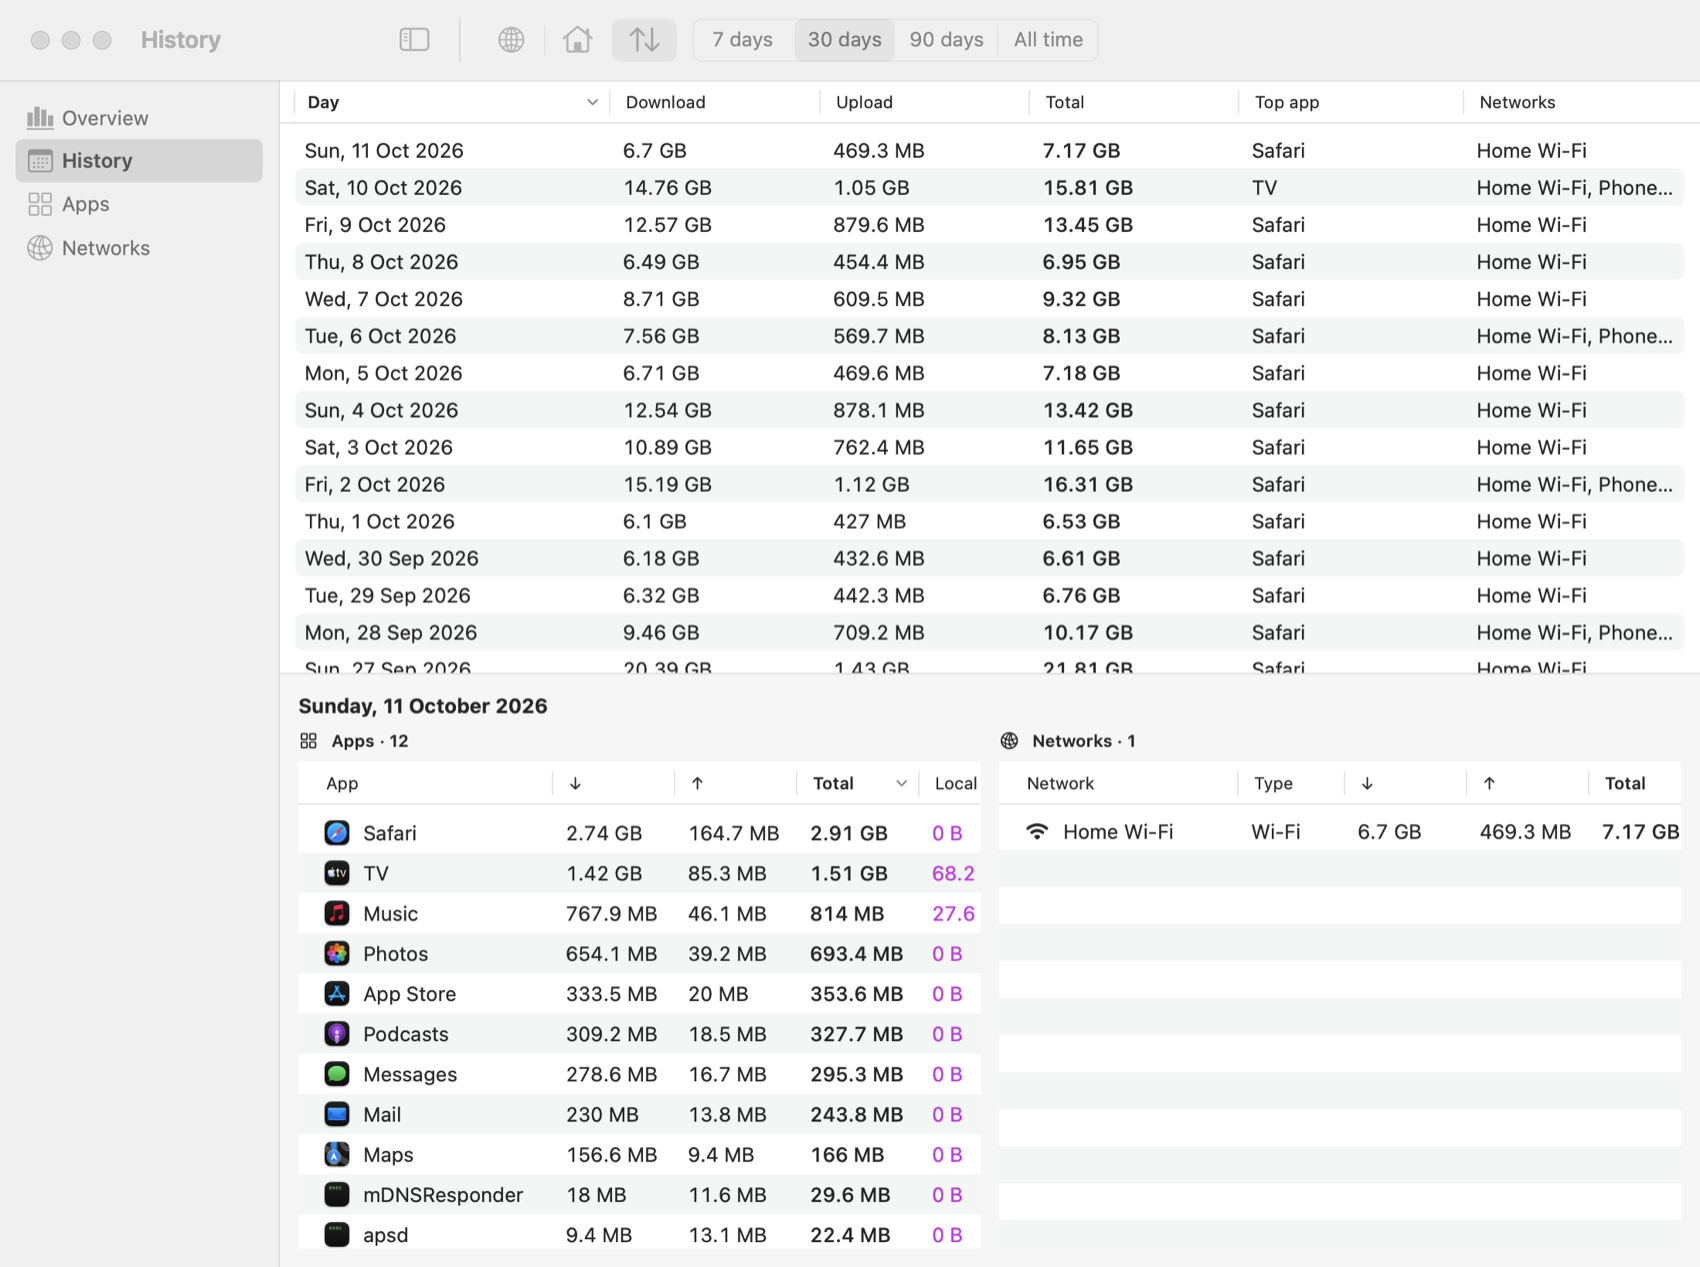Sort by the Day column header
1700x1267 pixels.
click(x=452, y=102)
